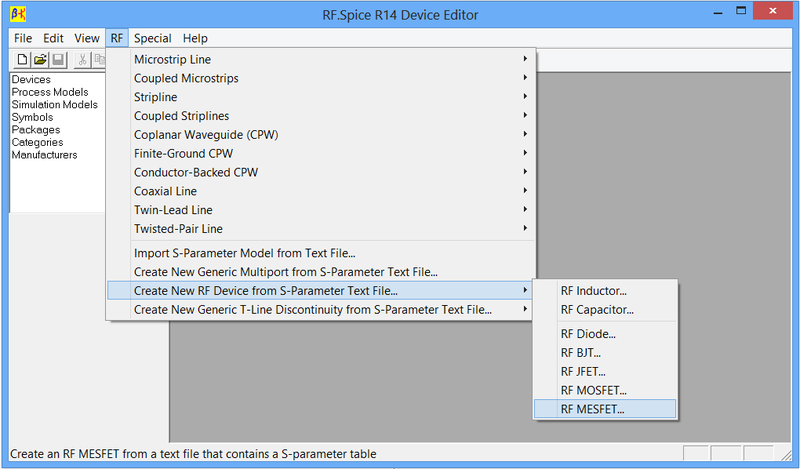The image size is (800, 469).
Task: Click the Save disk toolbar icon
Action: click(58, 60)
